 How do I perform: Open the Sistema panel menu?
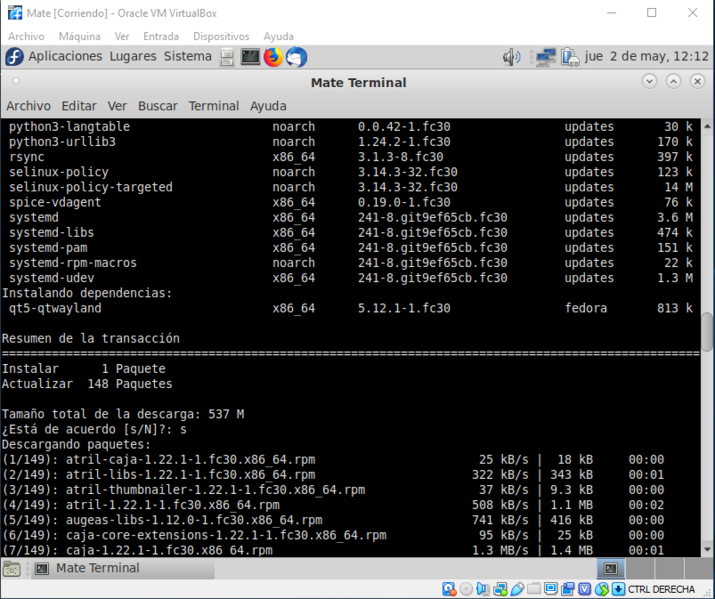point(188,57)
